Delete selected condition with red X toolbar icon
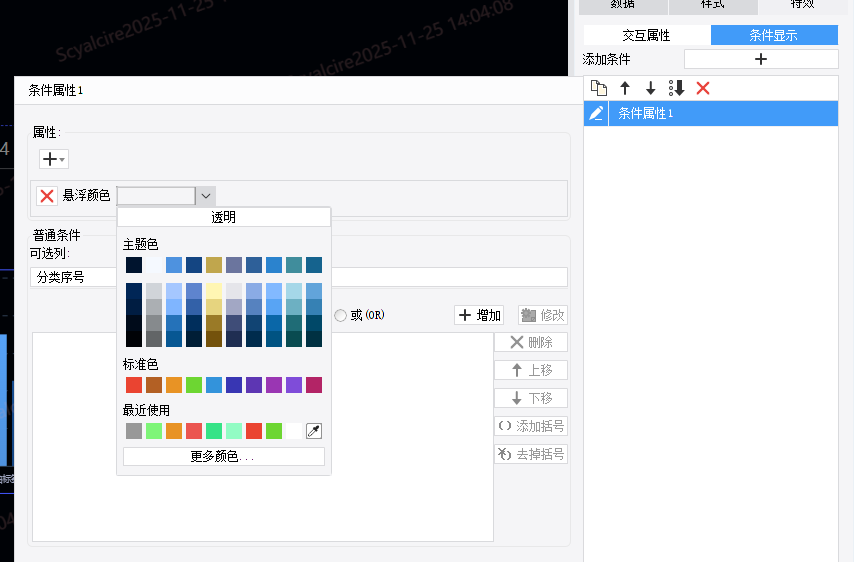The image size is (854, 562). pos(703,88)
